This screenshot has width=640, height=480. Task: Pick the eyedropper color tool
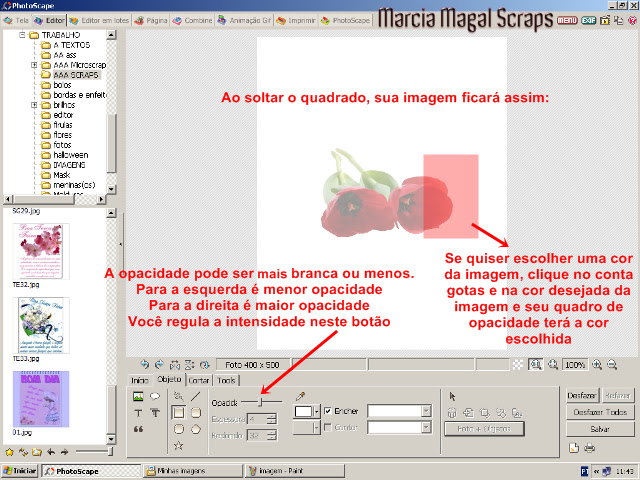click(300, 396)
